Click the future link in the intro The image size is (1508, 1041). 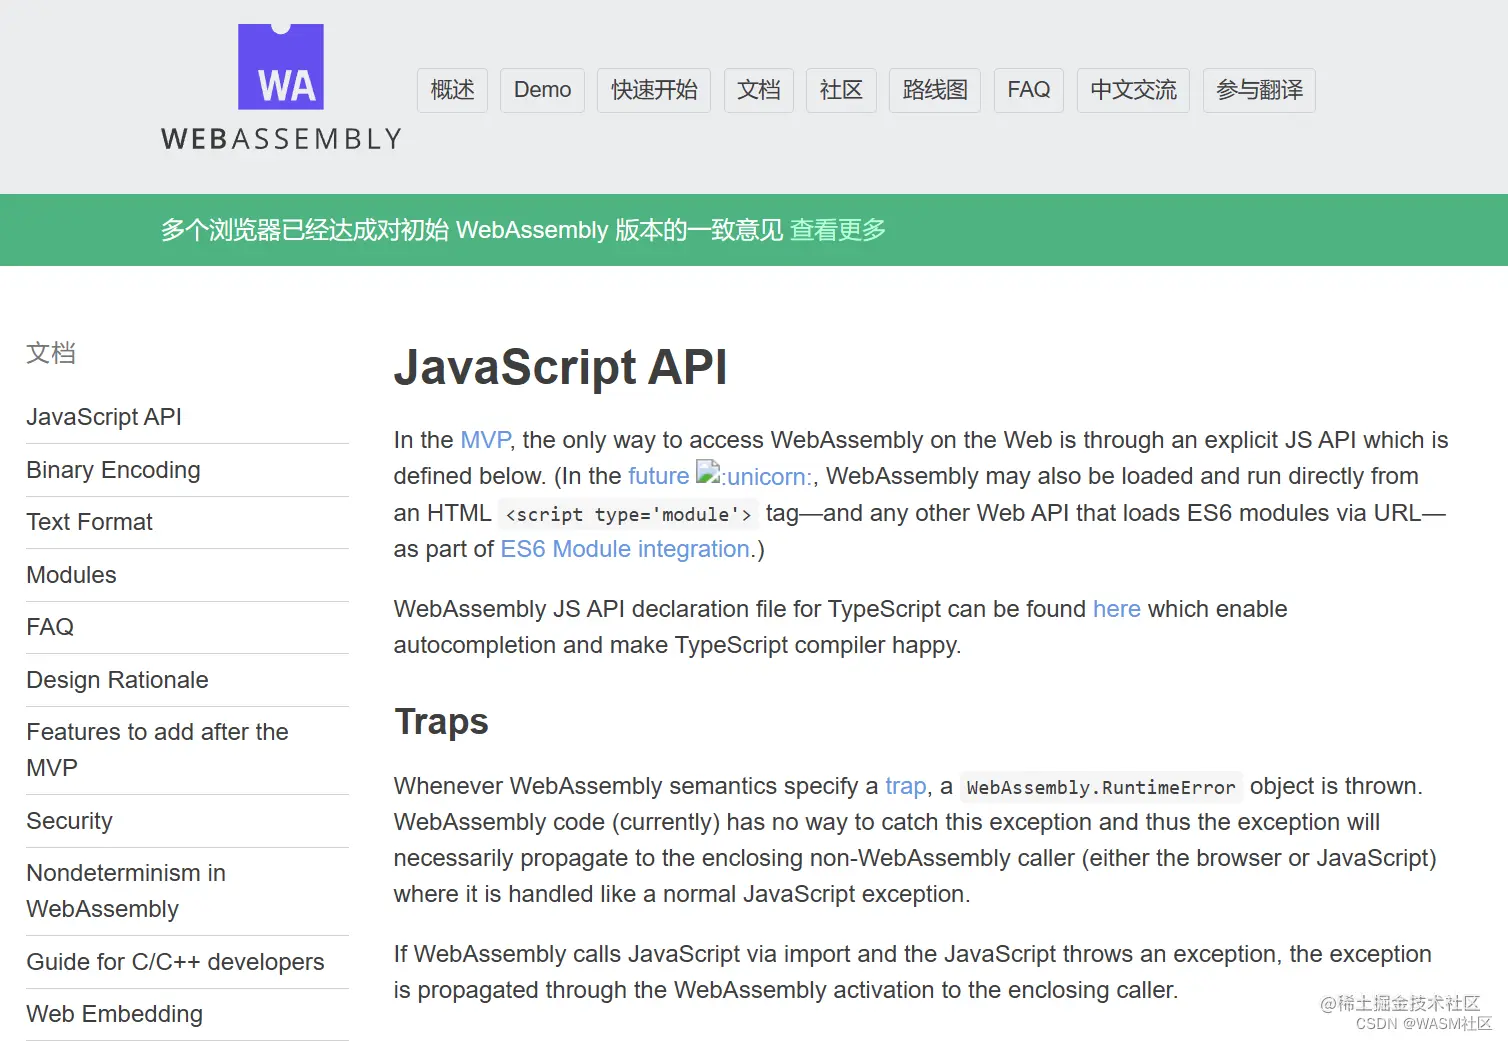[658, 476]
